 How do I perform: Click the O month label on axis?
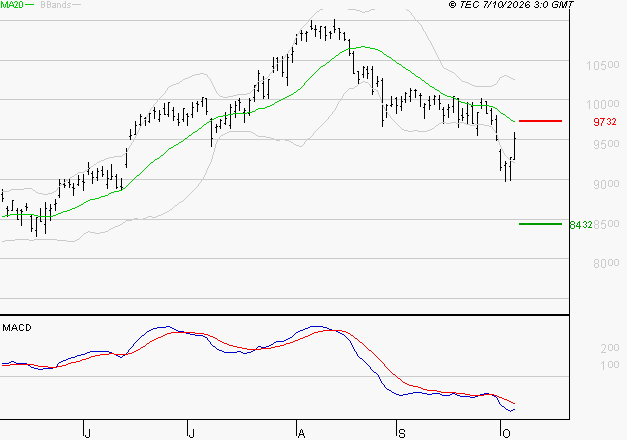(x=506, y=434)
